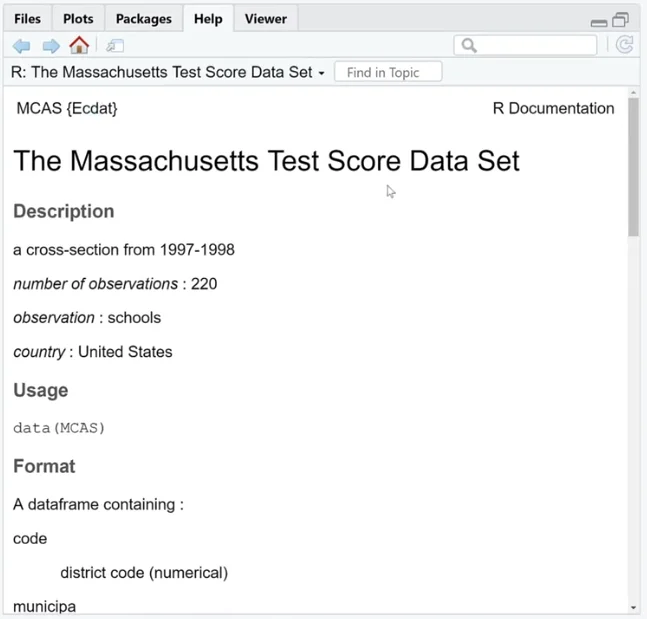The width and height of the screenshot is (647, 619).
Task: Show help topic in new window icon
Action: (115, 46)
